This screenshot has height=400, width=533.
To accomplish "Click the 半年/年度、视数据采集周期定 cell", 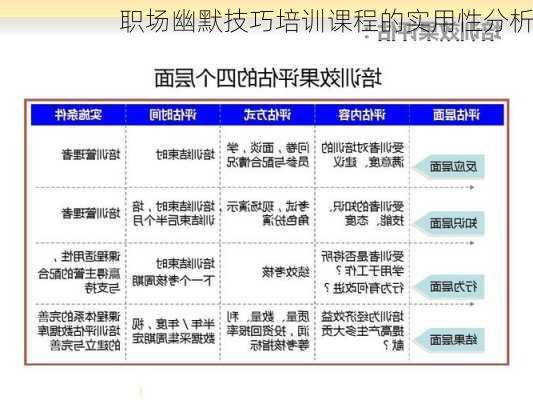I will coord(173,331).
